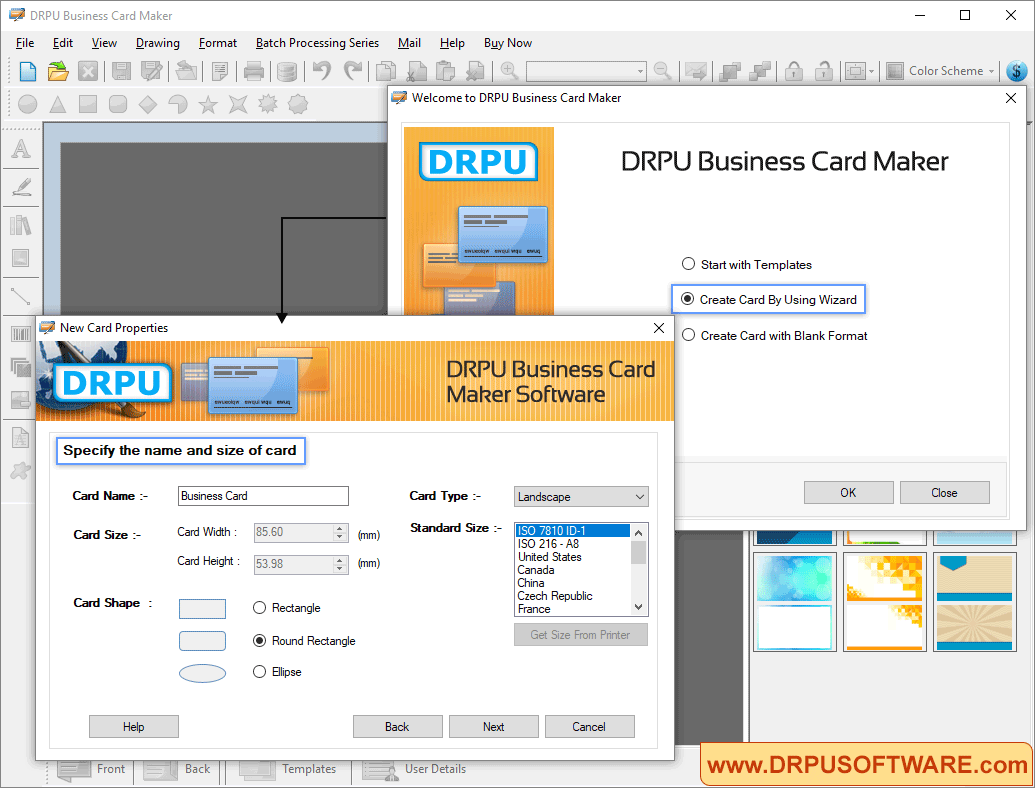Select the blue bokeh card template thumbnail

click(x=795, y=602)
